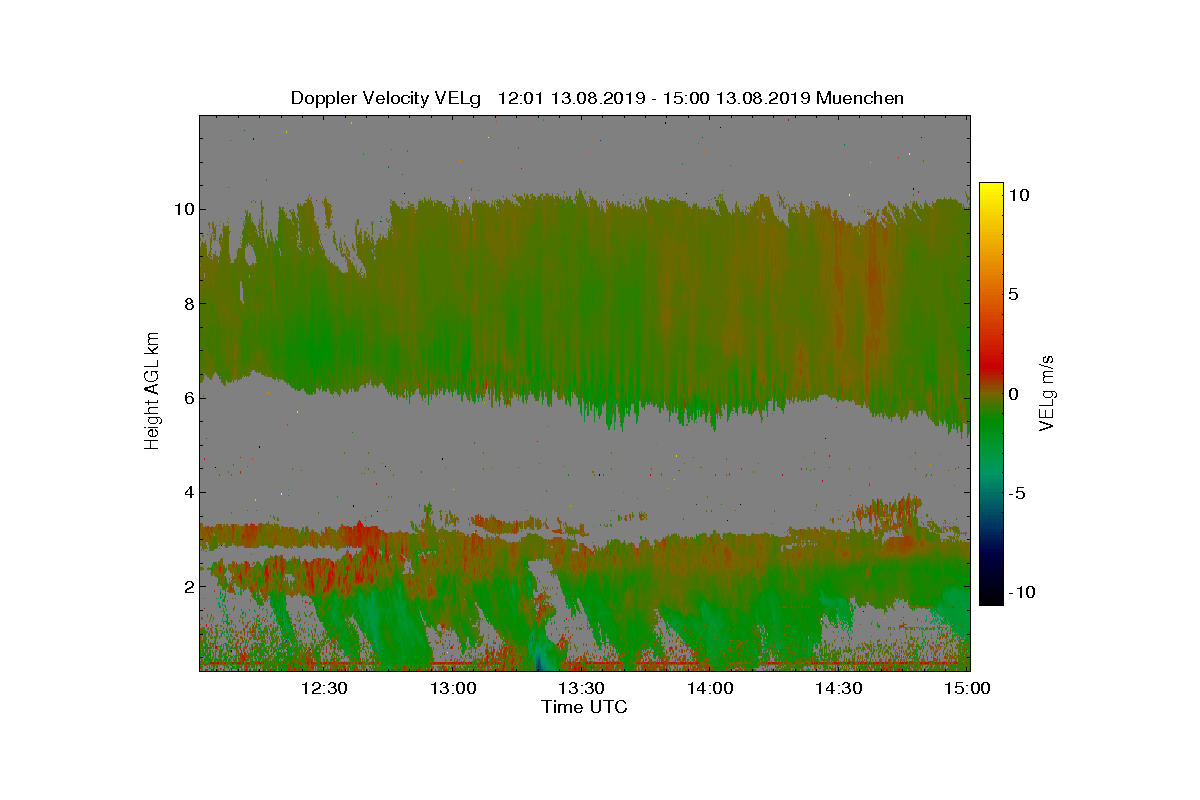Click the height tick label 10
Viewport: 1200px width, 800px height.
[183, 209]
